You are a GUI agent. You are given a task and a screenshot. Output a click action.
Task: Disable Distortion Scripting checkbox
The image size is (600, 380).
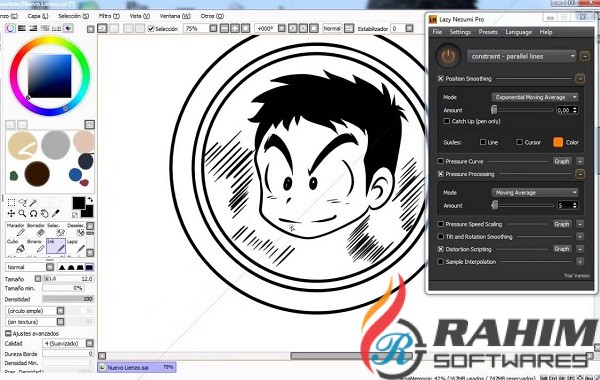point(440,249)
